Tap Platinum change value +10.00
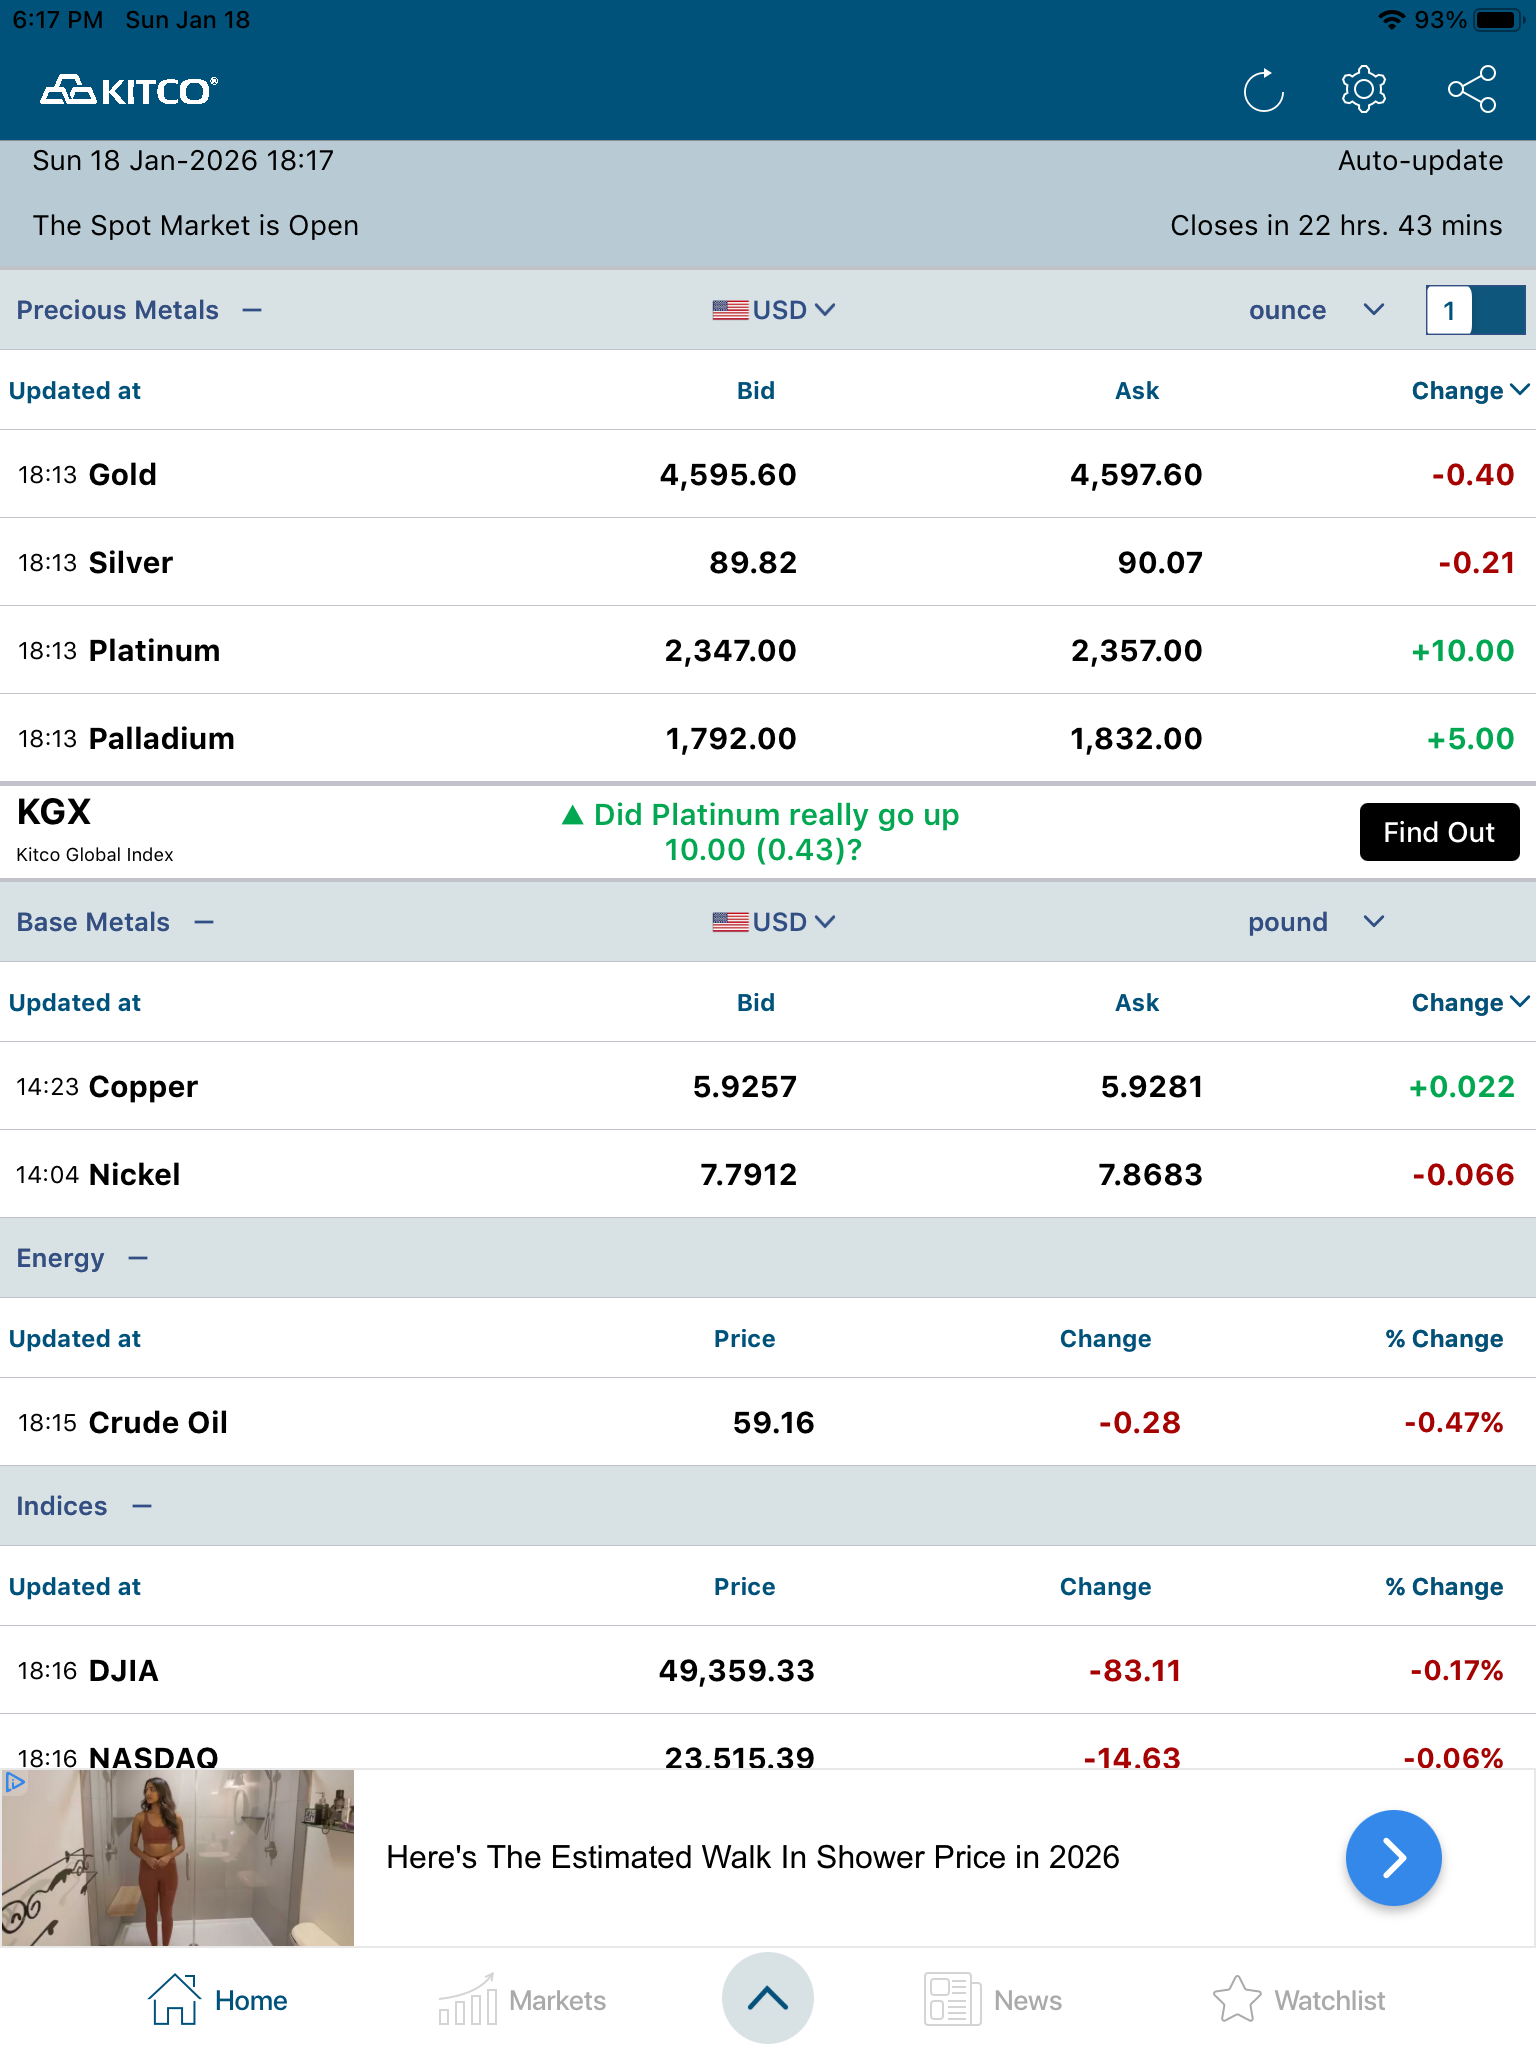1536x2048 pixels. (x=1463, y=650)
